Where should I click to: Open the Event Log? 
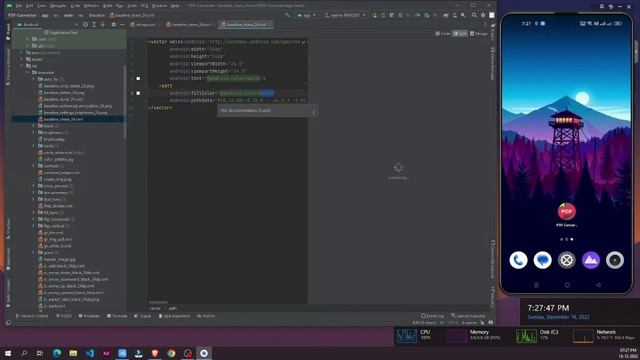coord(433,316)
